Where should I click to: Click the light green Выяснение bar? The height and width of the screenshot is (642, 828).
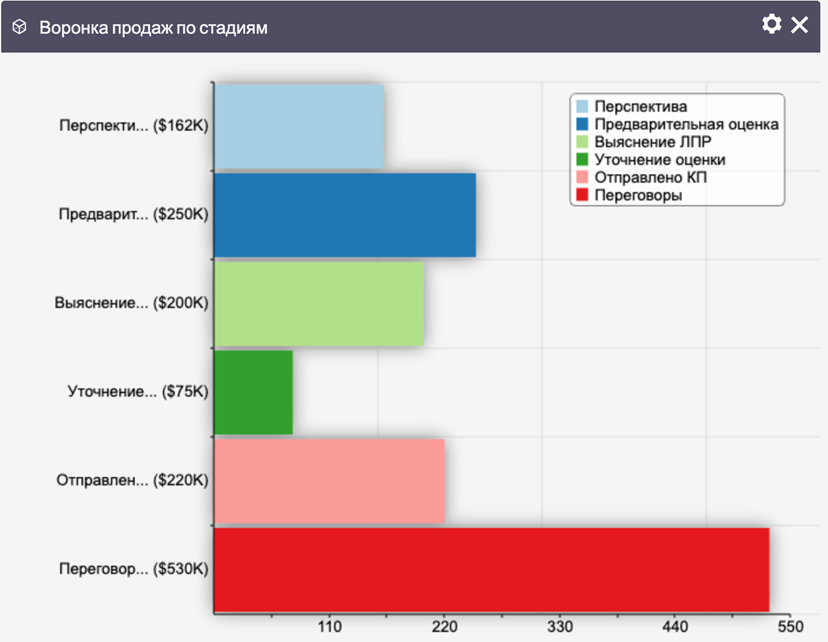point(319,303)
